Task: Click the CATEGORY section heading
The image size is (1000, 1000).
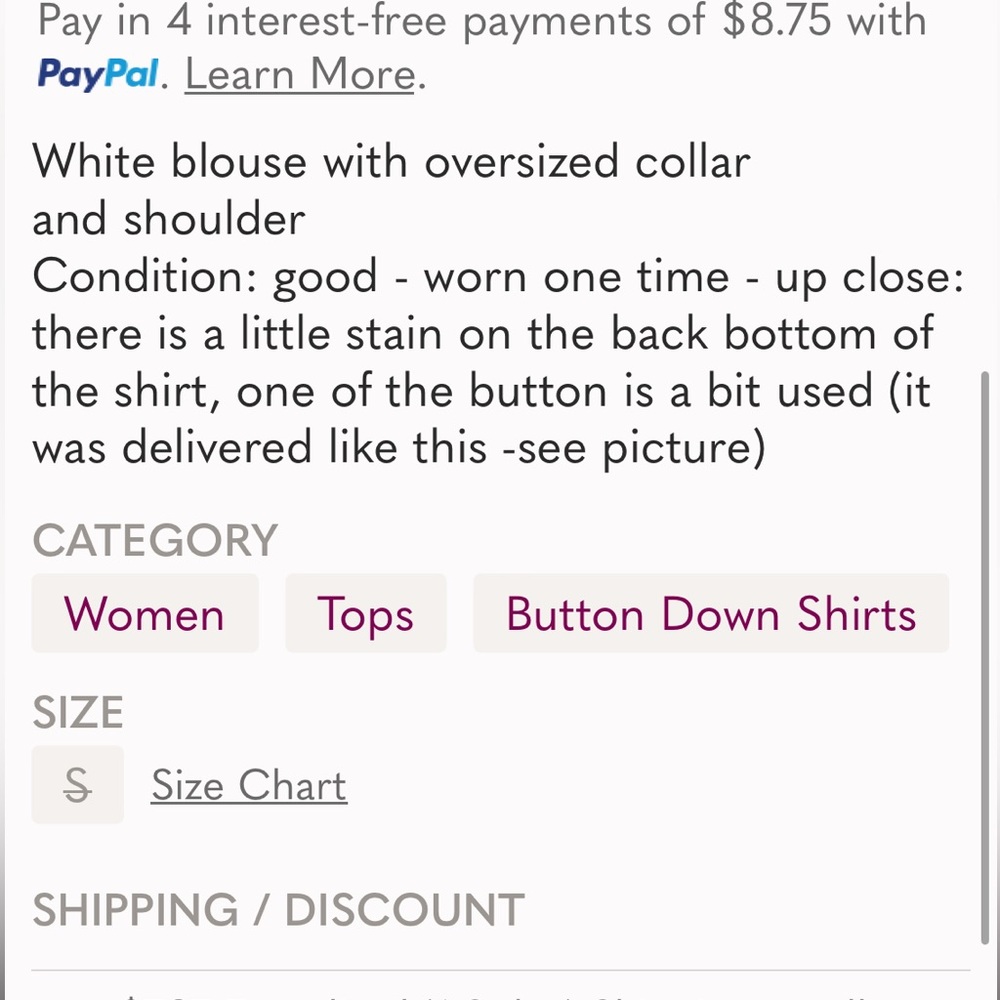Action: [x=155, y=540]
